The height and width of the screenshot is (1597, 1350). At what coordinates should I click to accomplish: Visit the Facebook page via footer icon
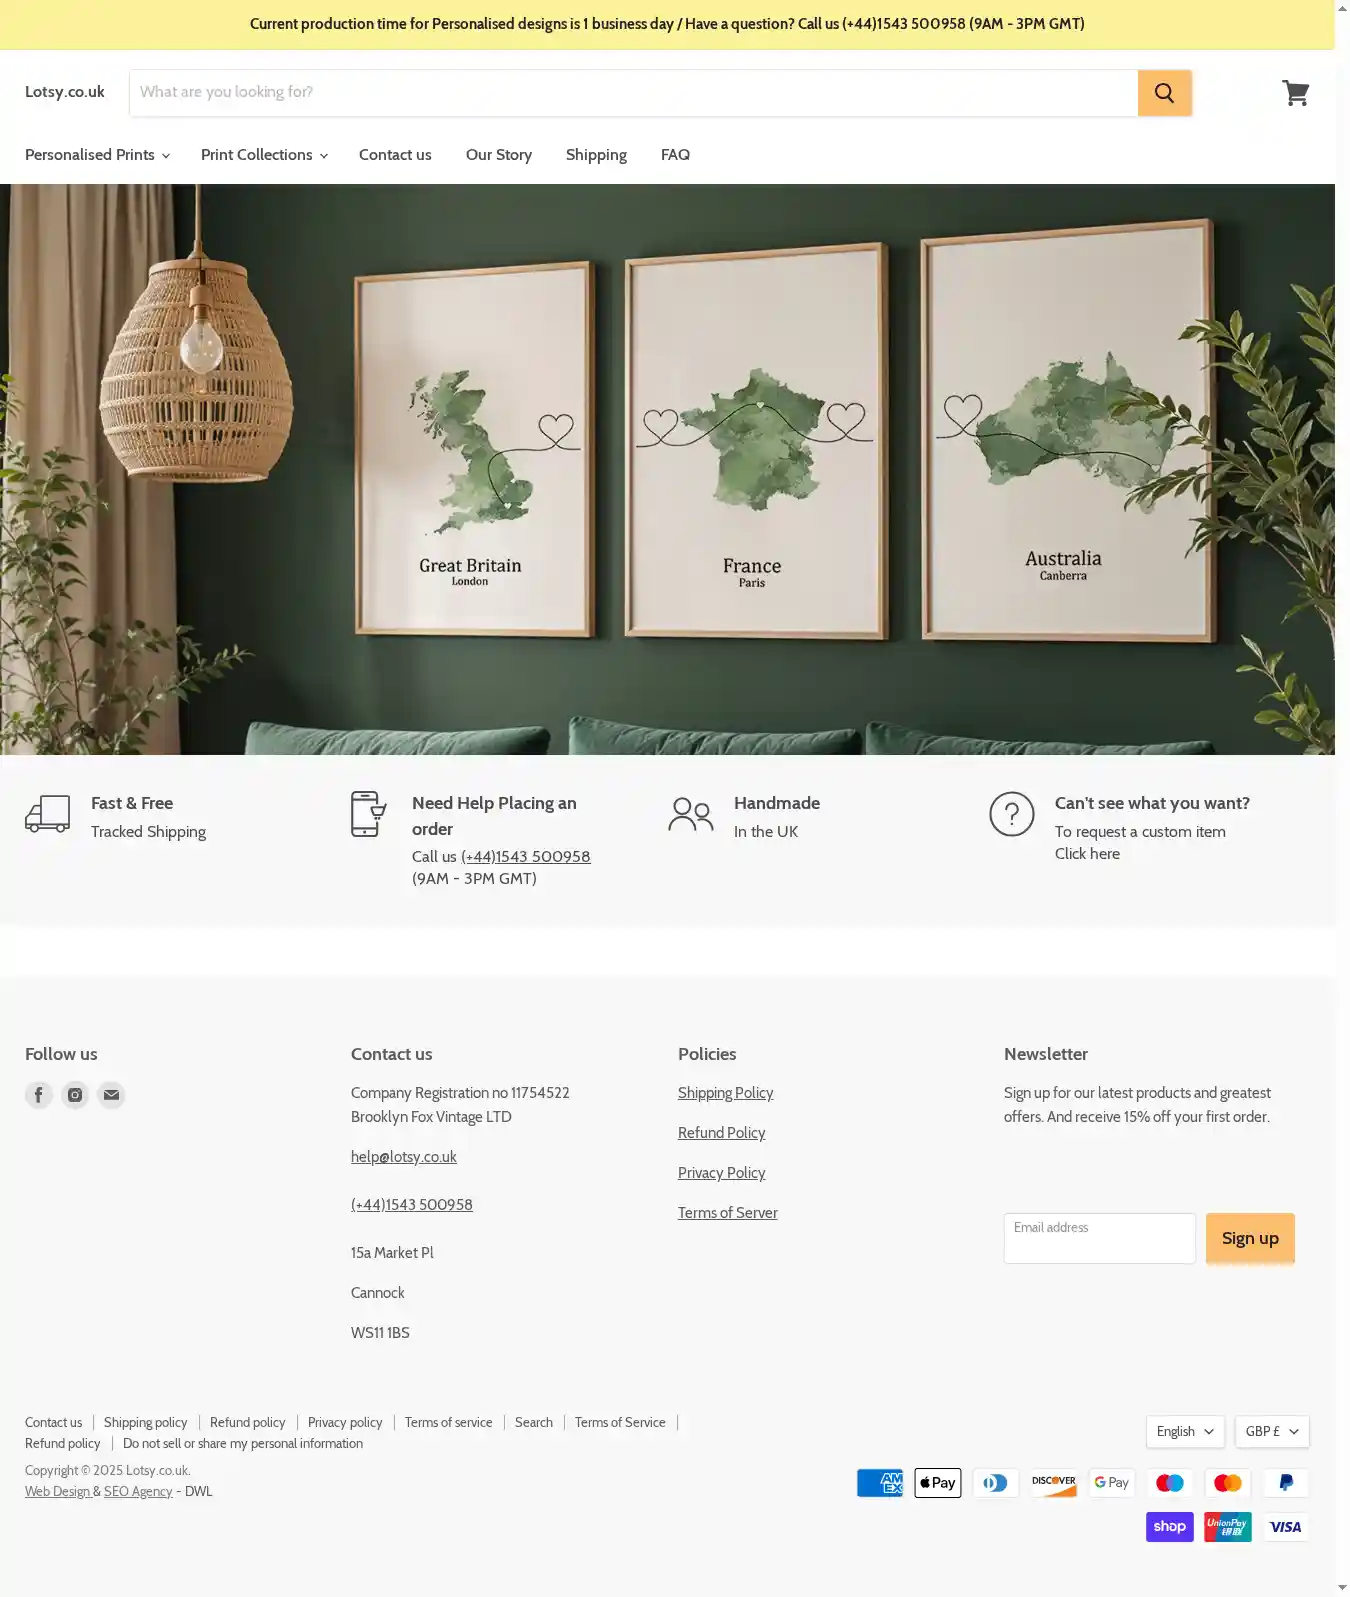click(x=39, y=1095)
